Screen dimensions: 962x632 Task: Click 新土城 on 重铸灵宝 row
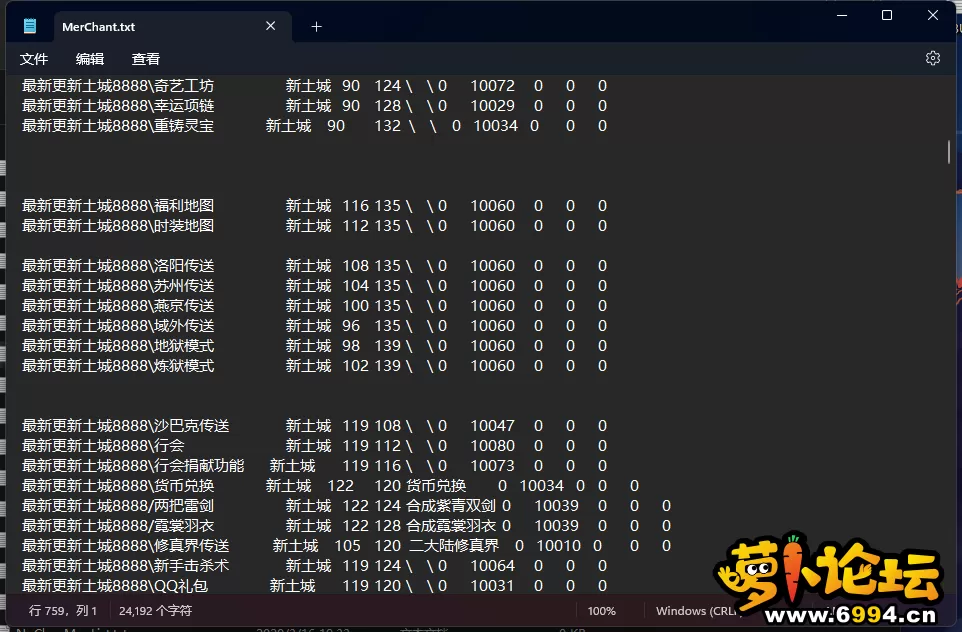pos(288,126)
